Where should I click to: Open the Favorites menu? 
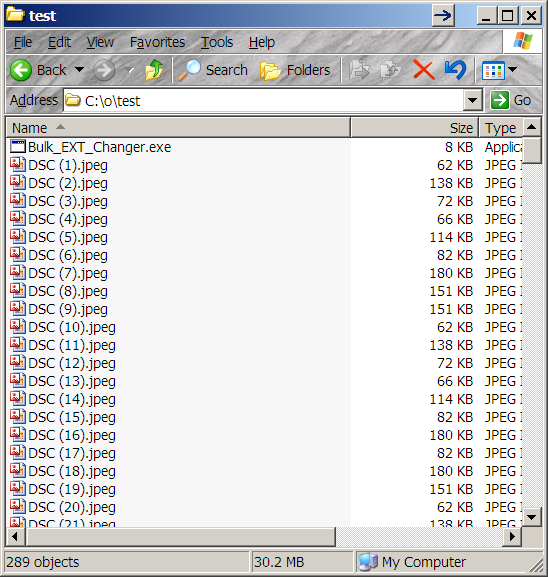pos(157,42)
